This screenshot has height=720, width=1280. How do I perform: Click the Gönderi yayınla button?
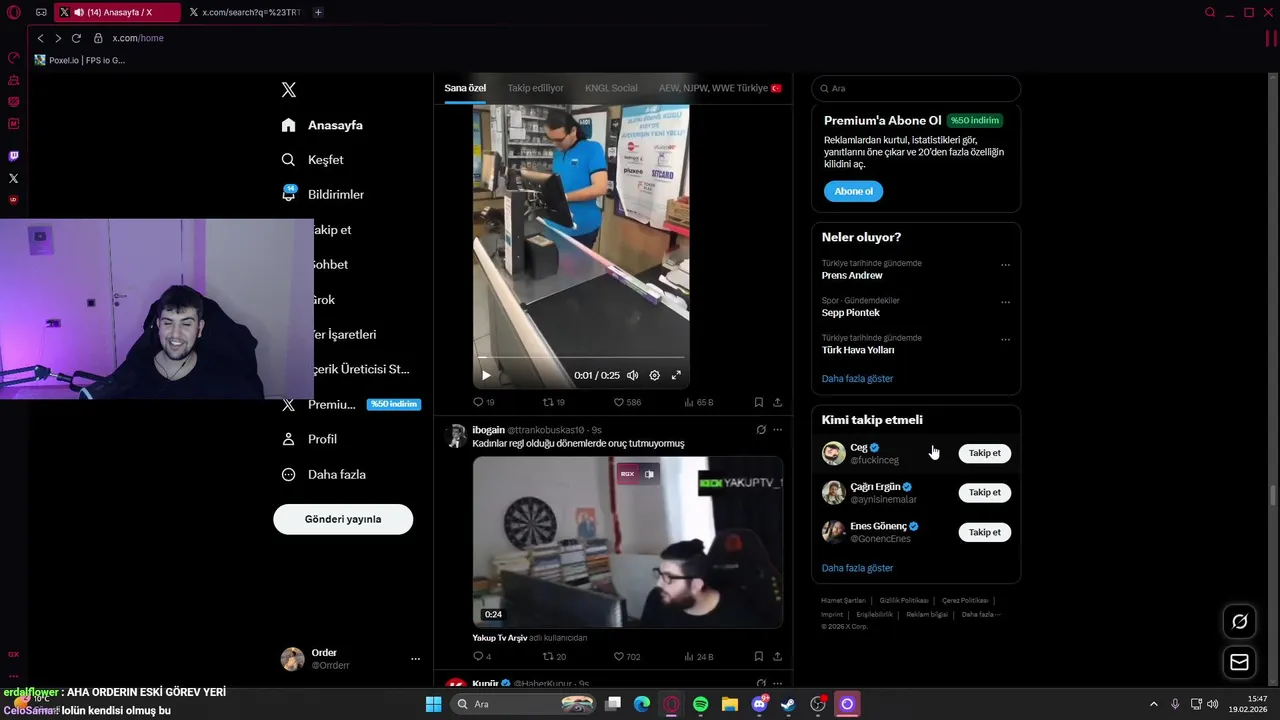tap(343, 519)
